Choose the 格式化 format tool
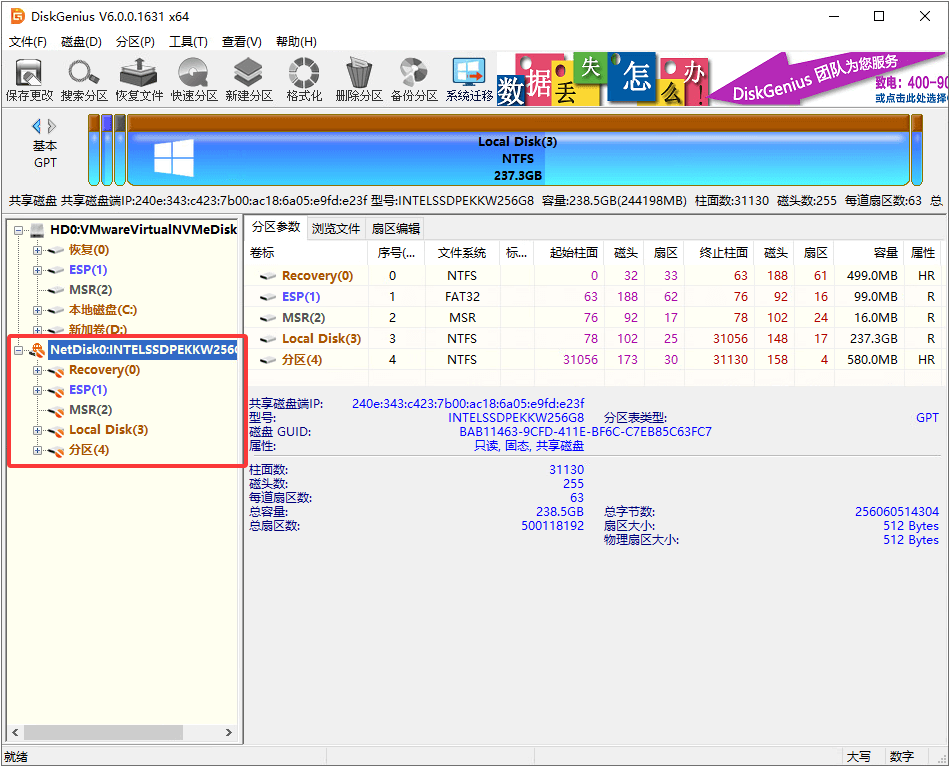 [x=304, y=80]
